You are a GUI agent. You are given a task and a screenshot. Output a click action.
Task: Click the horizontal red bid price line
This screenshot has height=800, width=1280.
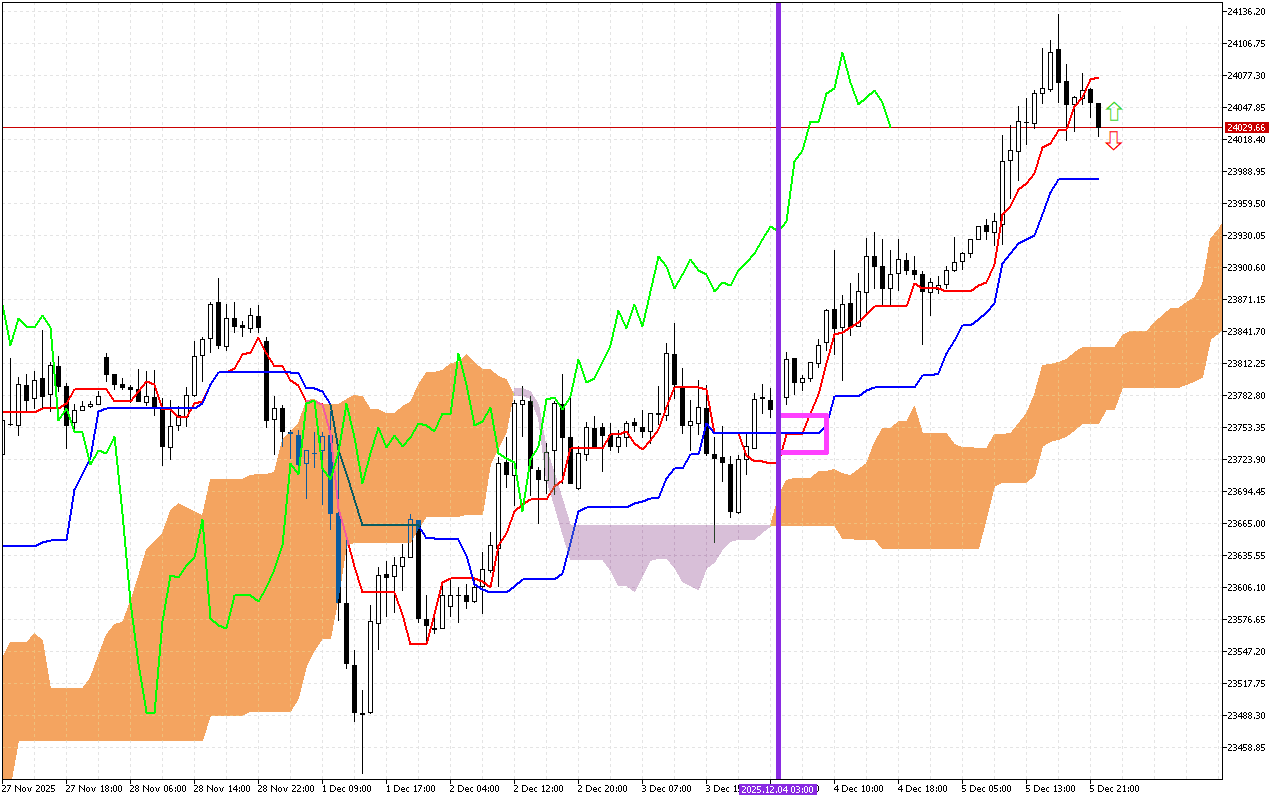coord(500,128)
